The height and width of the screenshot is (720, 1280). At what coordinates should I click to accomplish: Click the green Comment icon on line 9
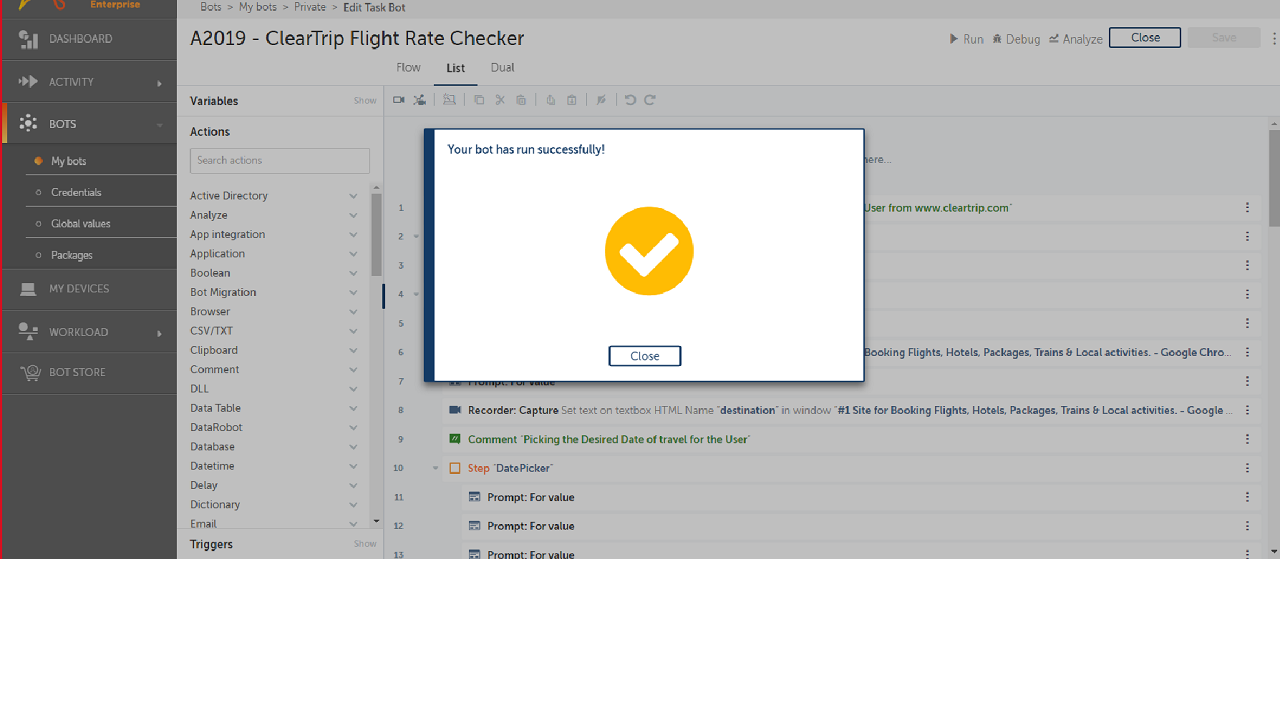tap(455, 439)
